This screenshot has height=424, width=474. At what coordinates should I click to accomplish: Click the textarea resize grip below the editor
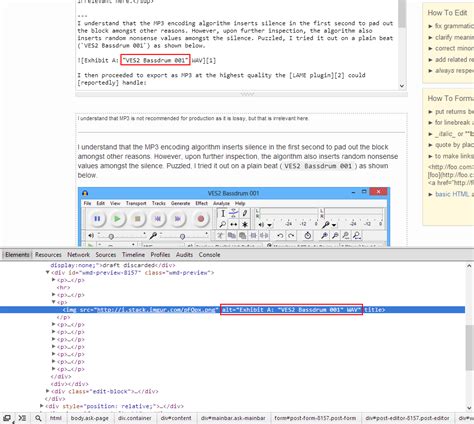pyautogui.click(x=247, y=94)
